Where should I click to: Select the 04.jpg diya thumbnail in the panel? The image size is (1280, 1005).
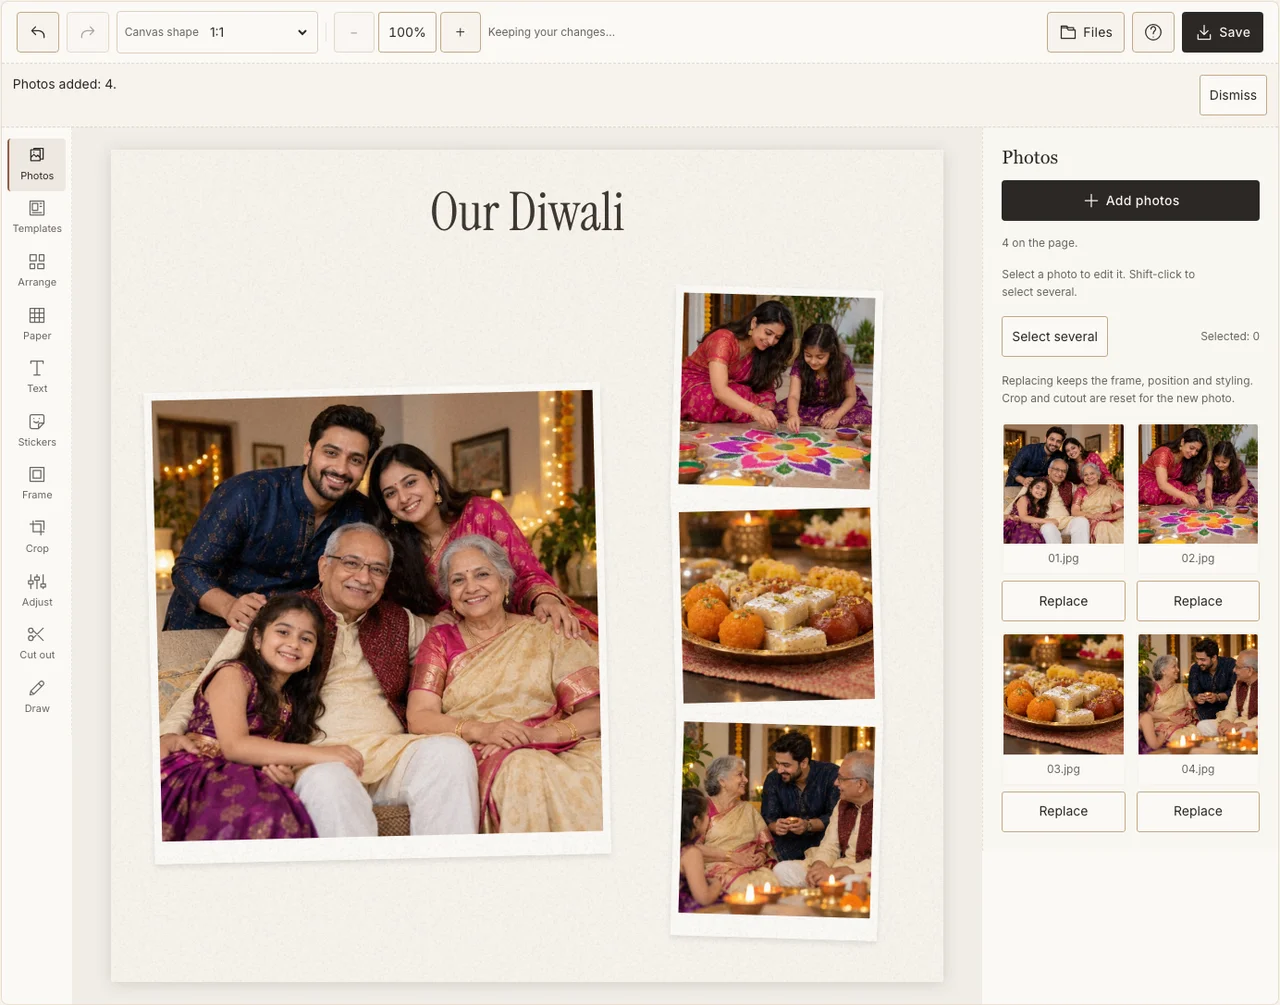[1198, 694]
